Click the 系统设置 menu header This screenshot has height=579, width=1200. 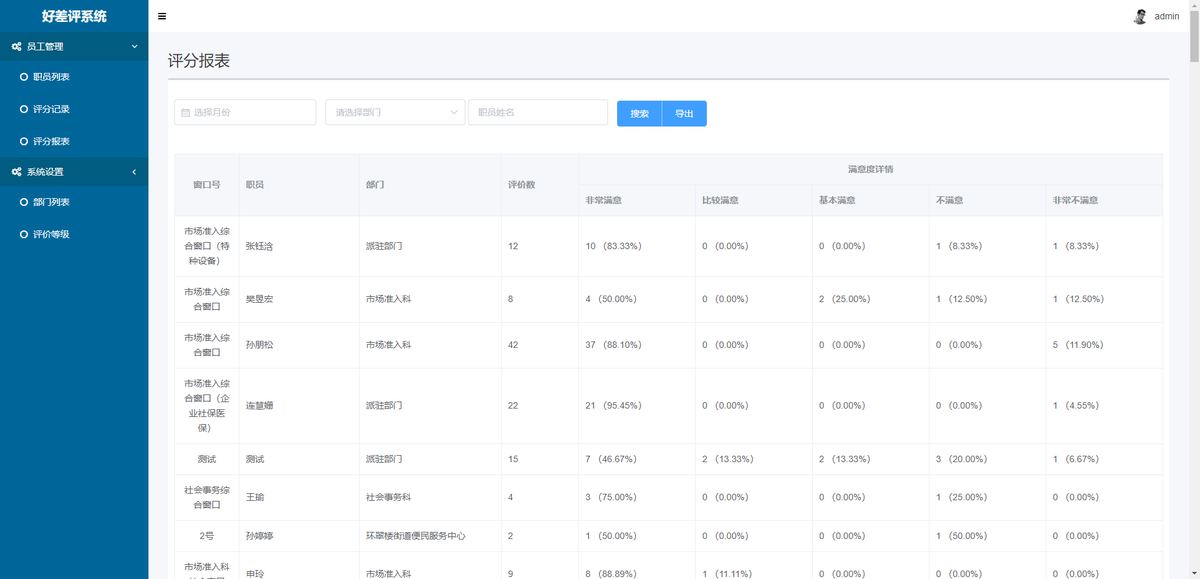74,172
